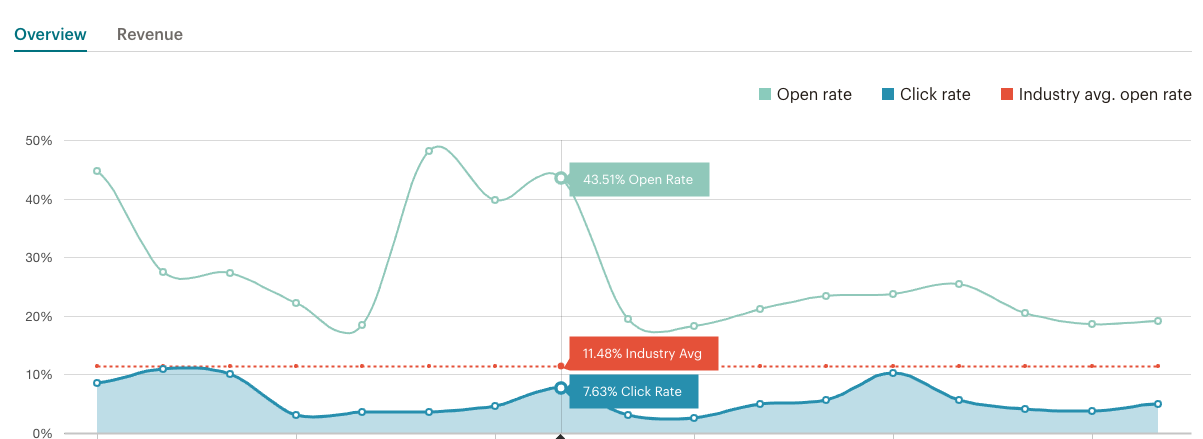The width and height of the screenshot is (1203, 439).
Task: Toggle the "Industry avg. open rate" legend label
Action: [1105, 95]
